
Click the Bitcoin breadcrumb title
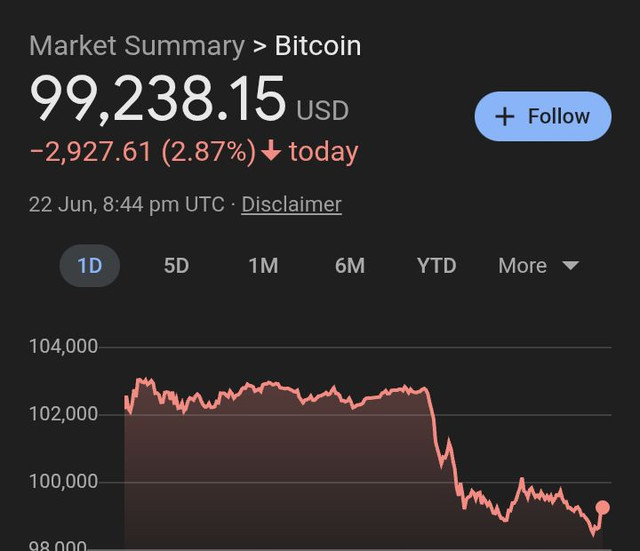[x=318, y=45]
